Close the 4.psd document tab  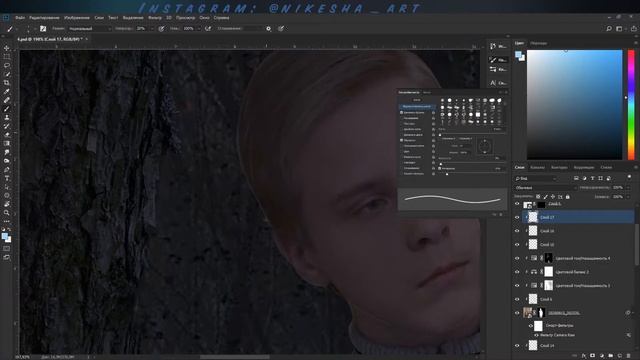[x=87, y=39]
